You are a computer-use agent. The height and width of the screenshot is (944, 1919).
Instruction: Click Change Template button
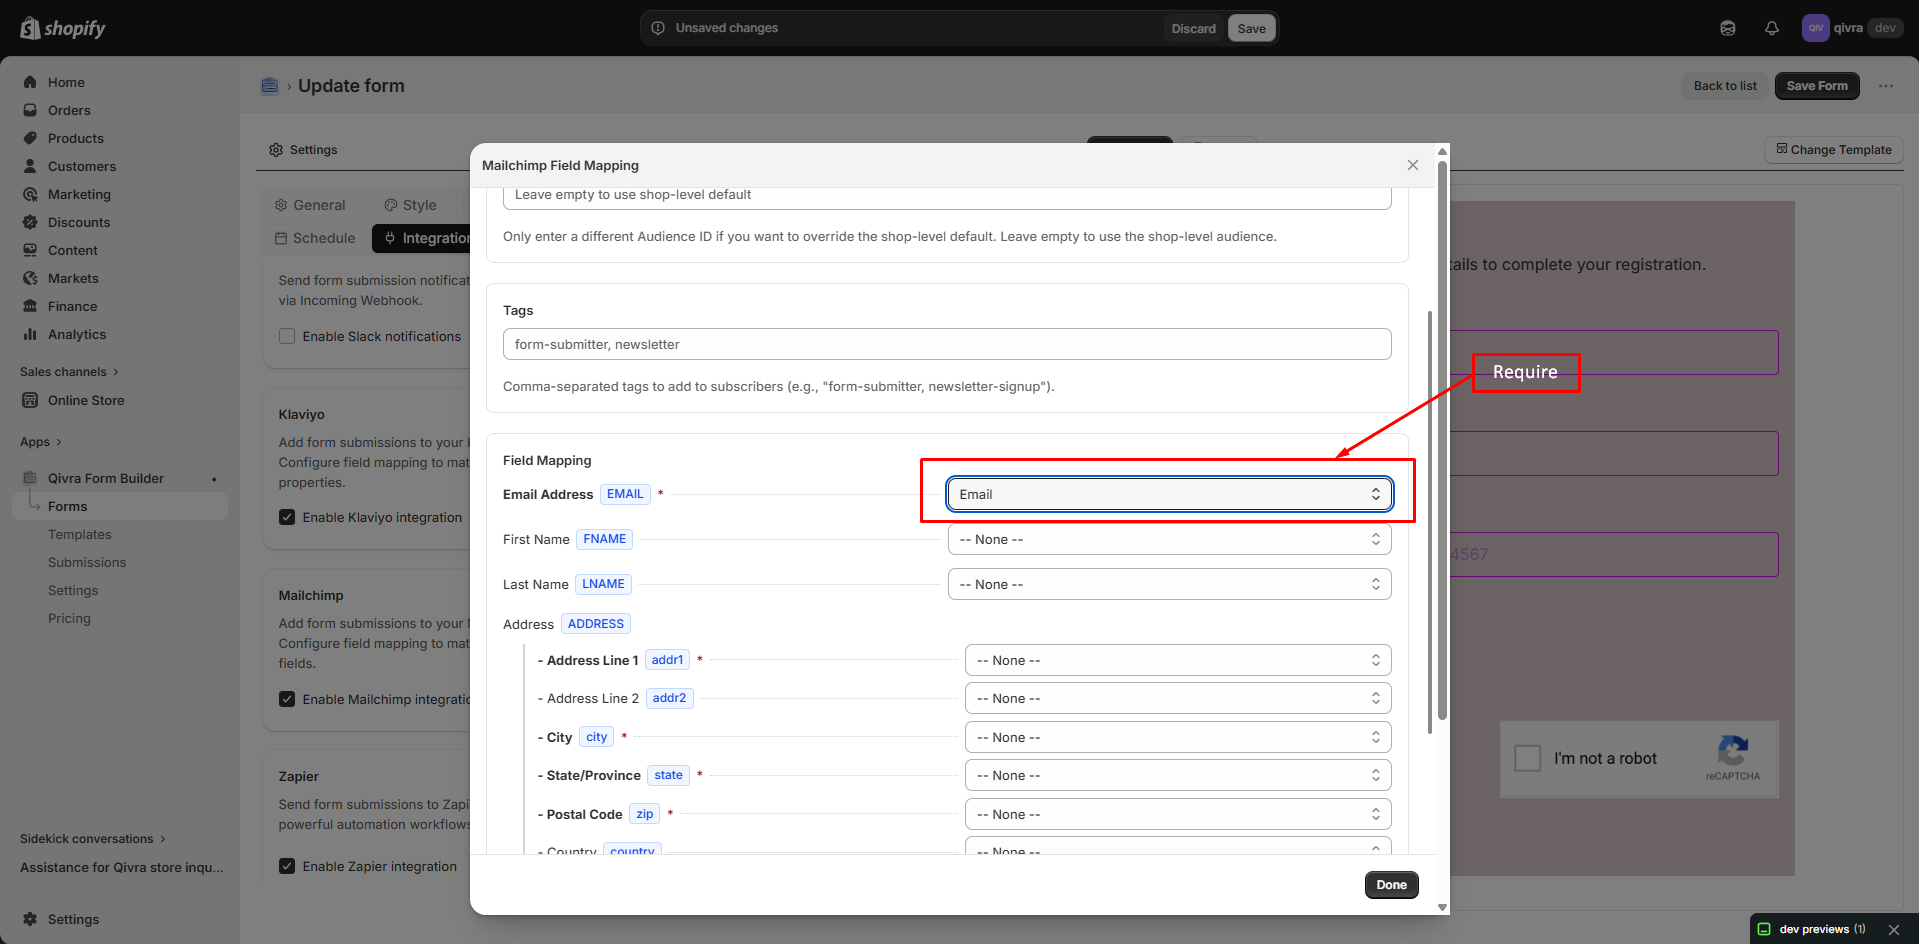point(1834,150)
